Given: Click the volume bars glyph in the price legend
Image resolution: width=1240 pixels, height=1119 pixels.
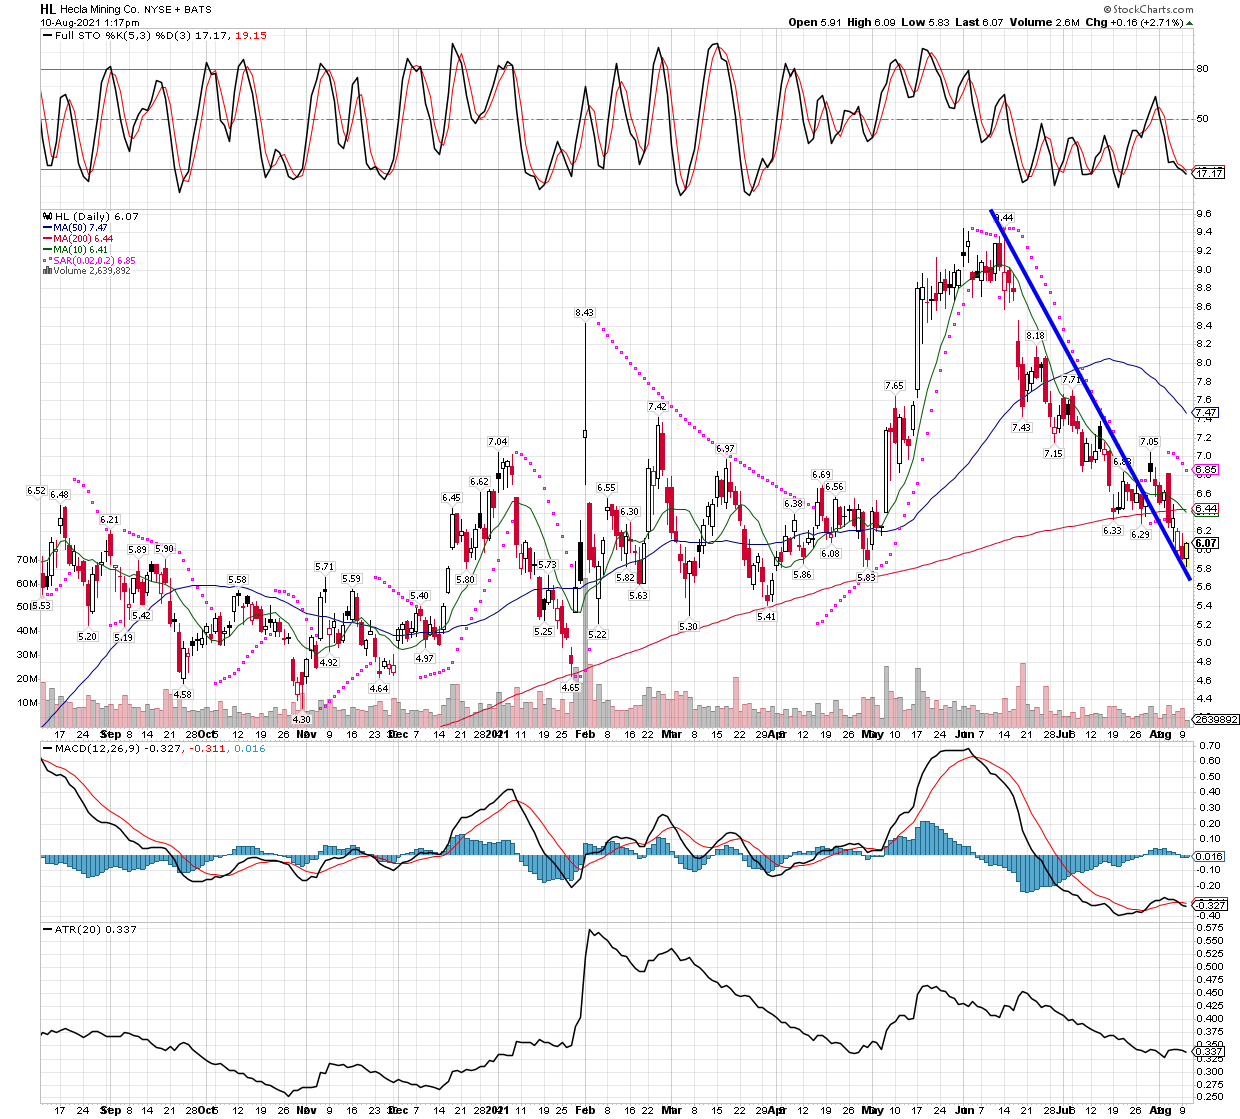Looking at the screenshot, I should point(47,271).
